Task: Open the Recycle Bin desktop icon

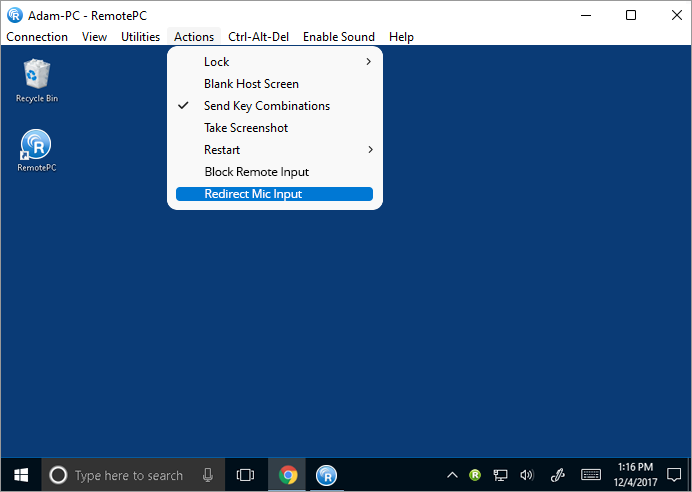Action: 37,81
